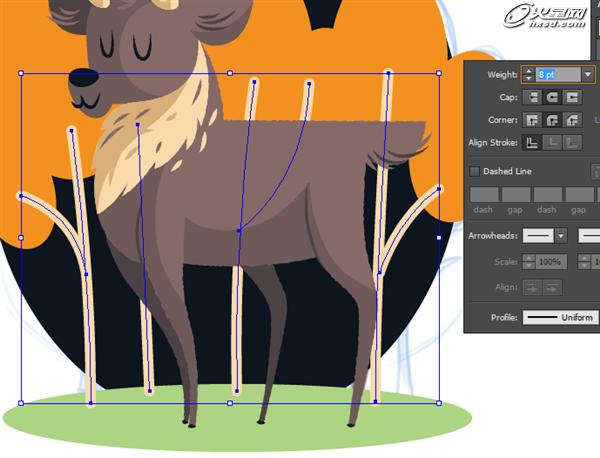Click the first dash input field
Image resolution: width=600 pixels, height=458 pixels.
pyautogui.click(x=484, y=195)
